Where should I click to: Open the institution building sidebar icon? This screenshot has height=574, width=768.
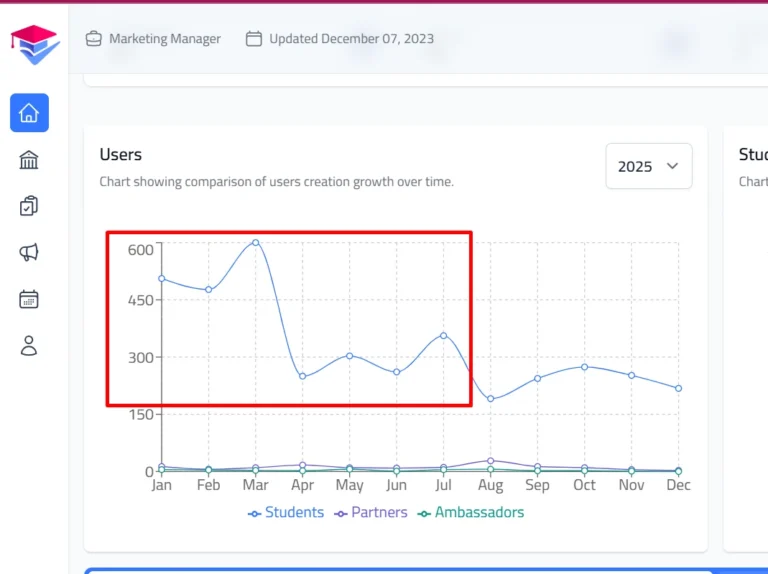(x=29, y=160)
